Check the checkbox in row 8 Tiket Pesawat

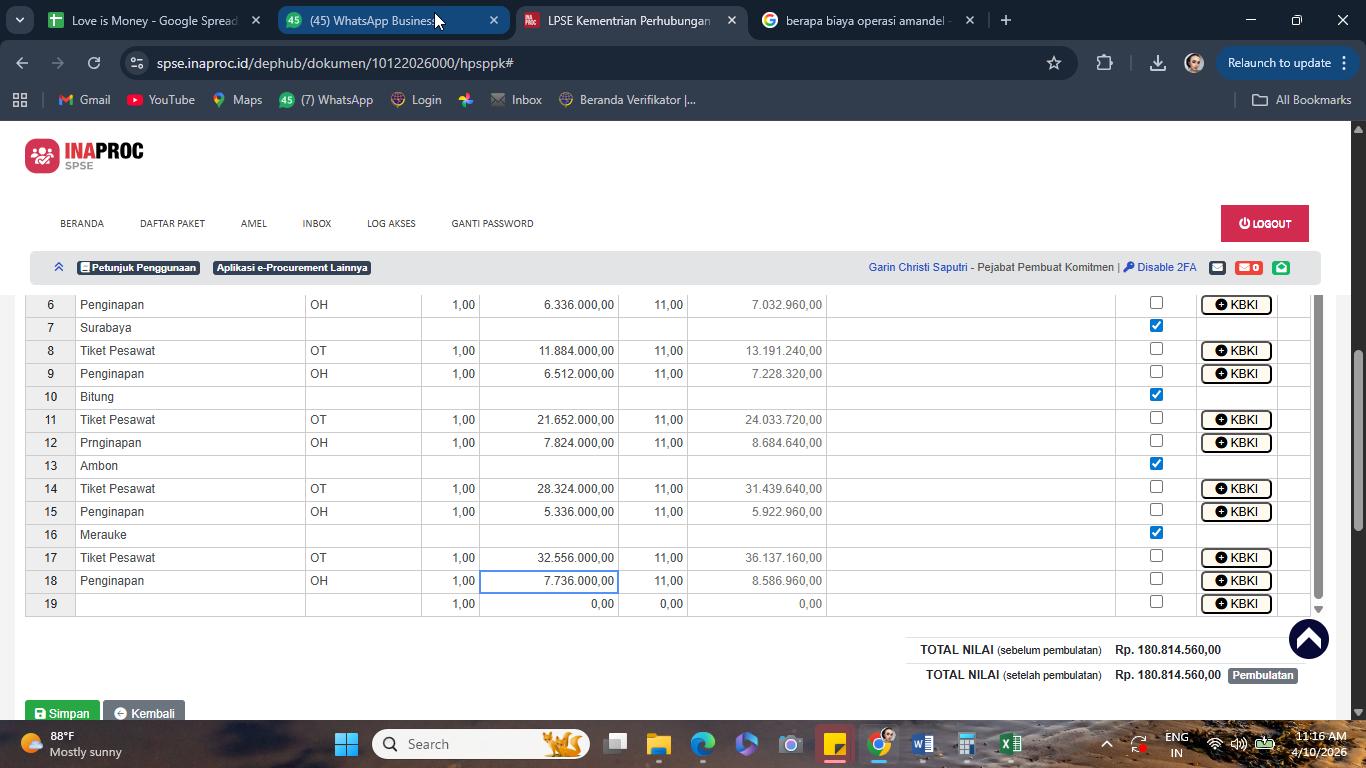[1156, 349]
